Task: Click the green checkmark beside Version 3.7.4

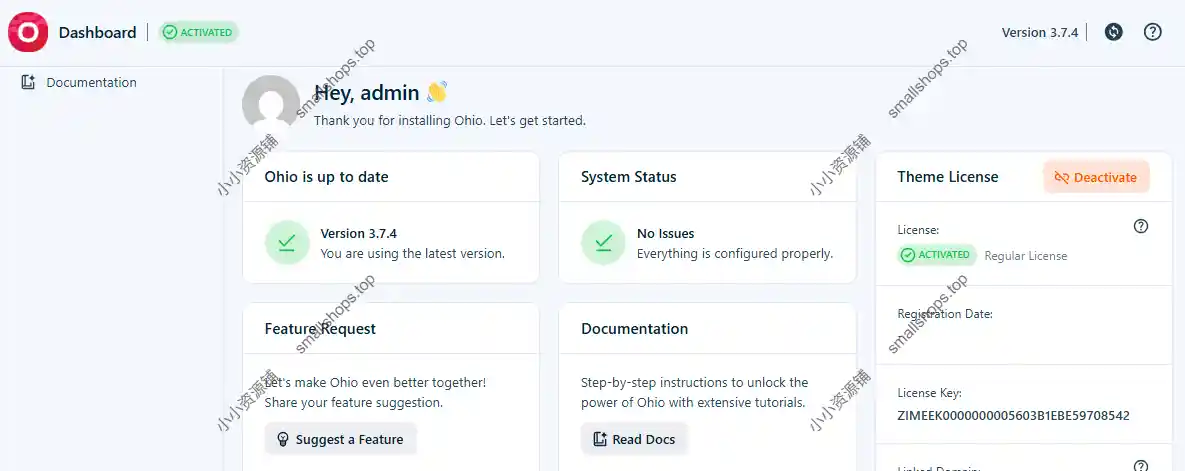Action: [287, 243]
